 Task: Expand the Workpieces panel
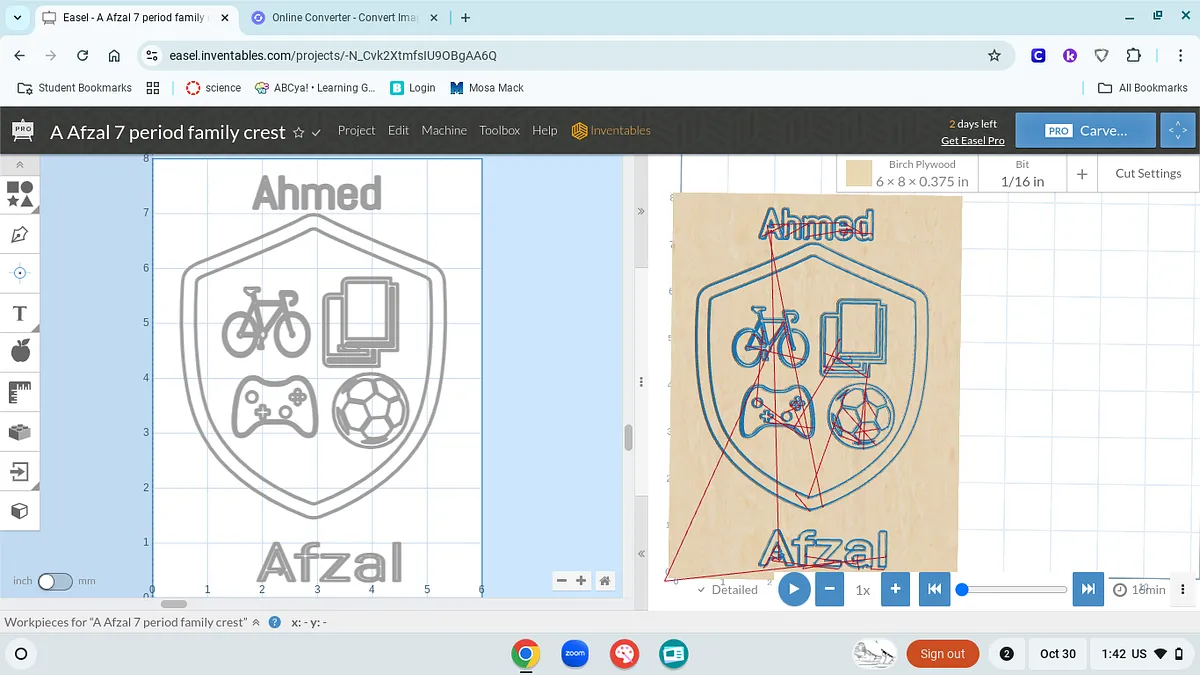coord(255,622)
